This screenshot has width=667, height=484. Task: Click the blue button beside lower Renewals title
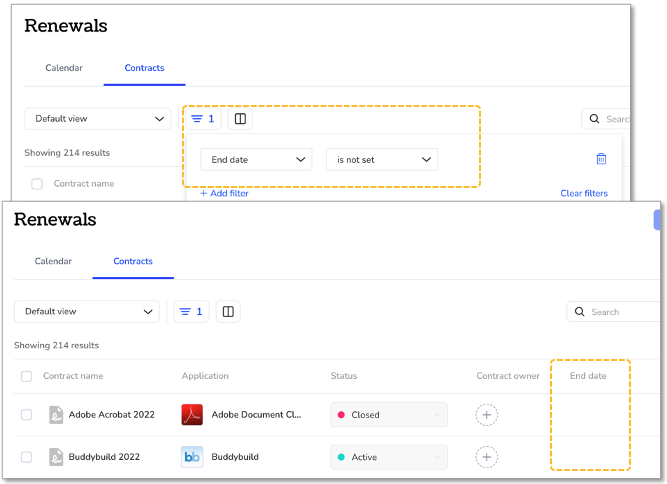click(x=657, y=219)
